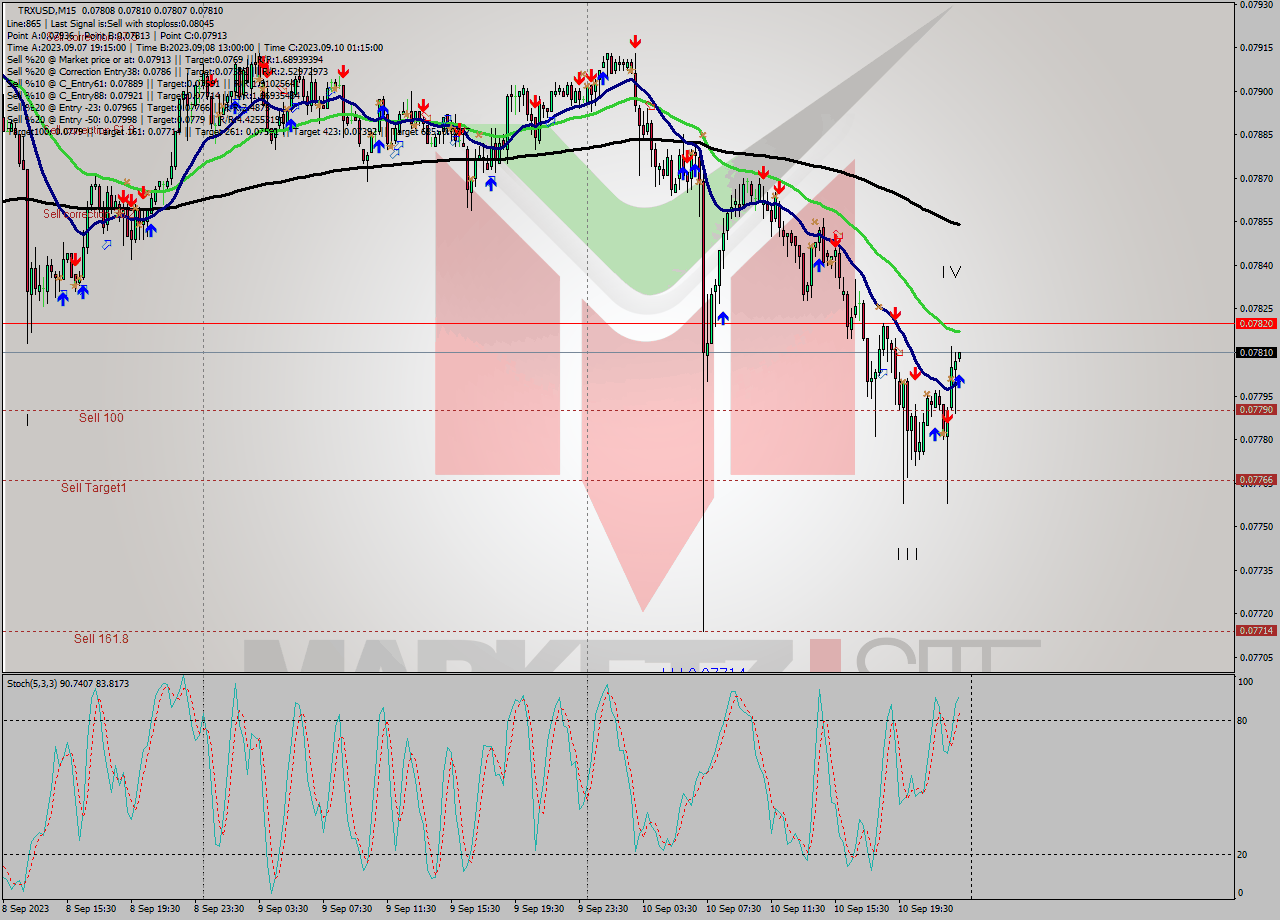This screenshot has width=1280, height=920.
Task: Click the '9 Sep 11:30' time axis label
Action: [410, 909]
